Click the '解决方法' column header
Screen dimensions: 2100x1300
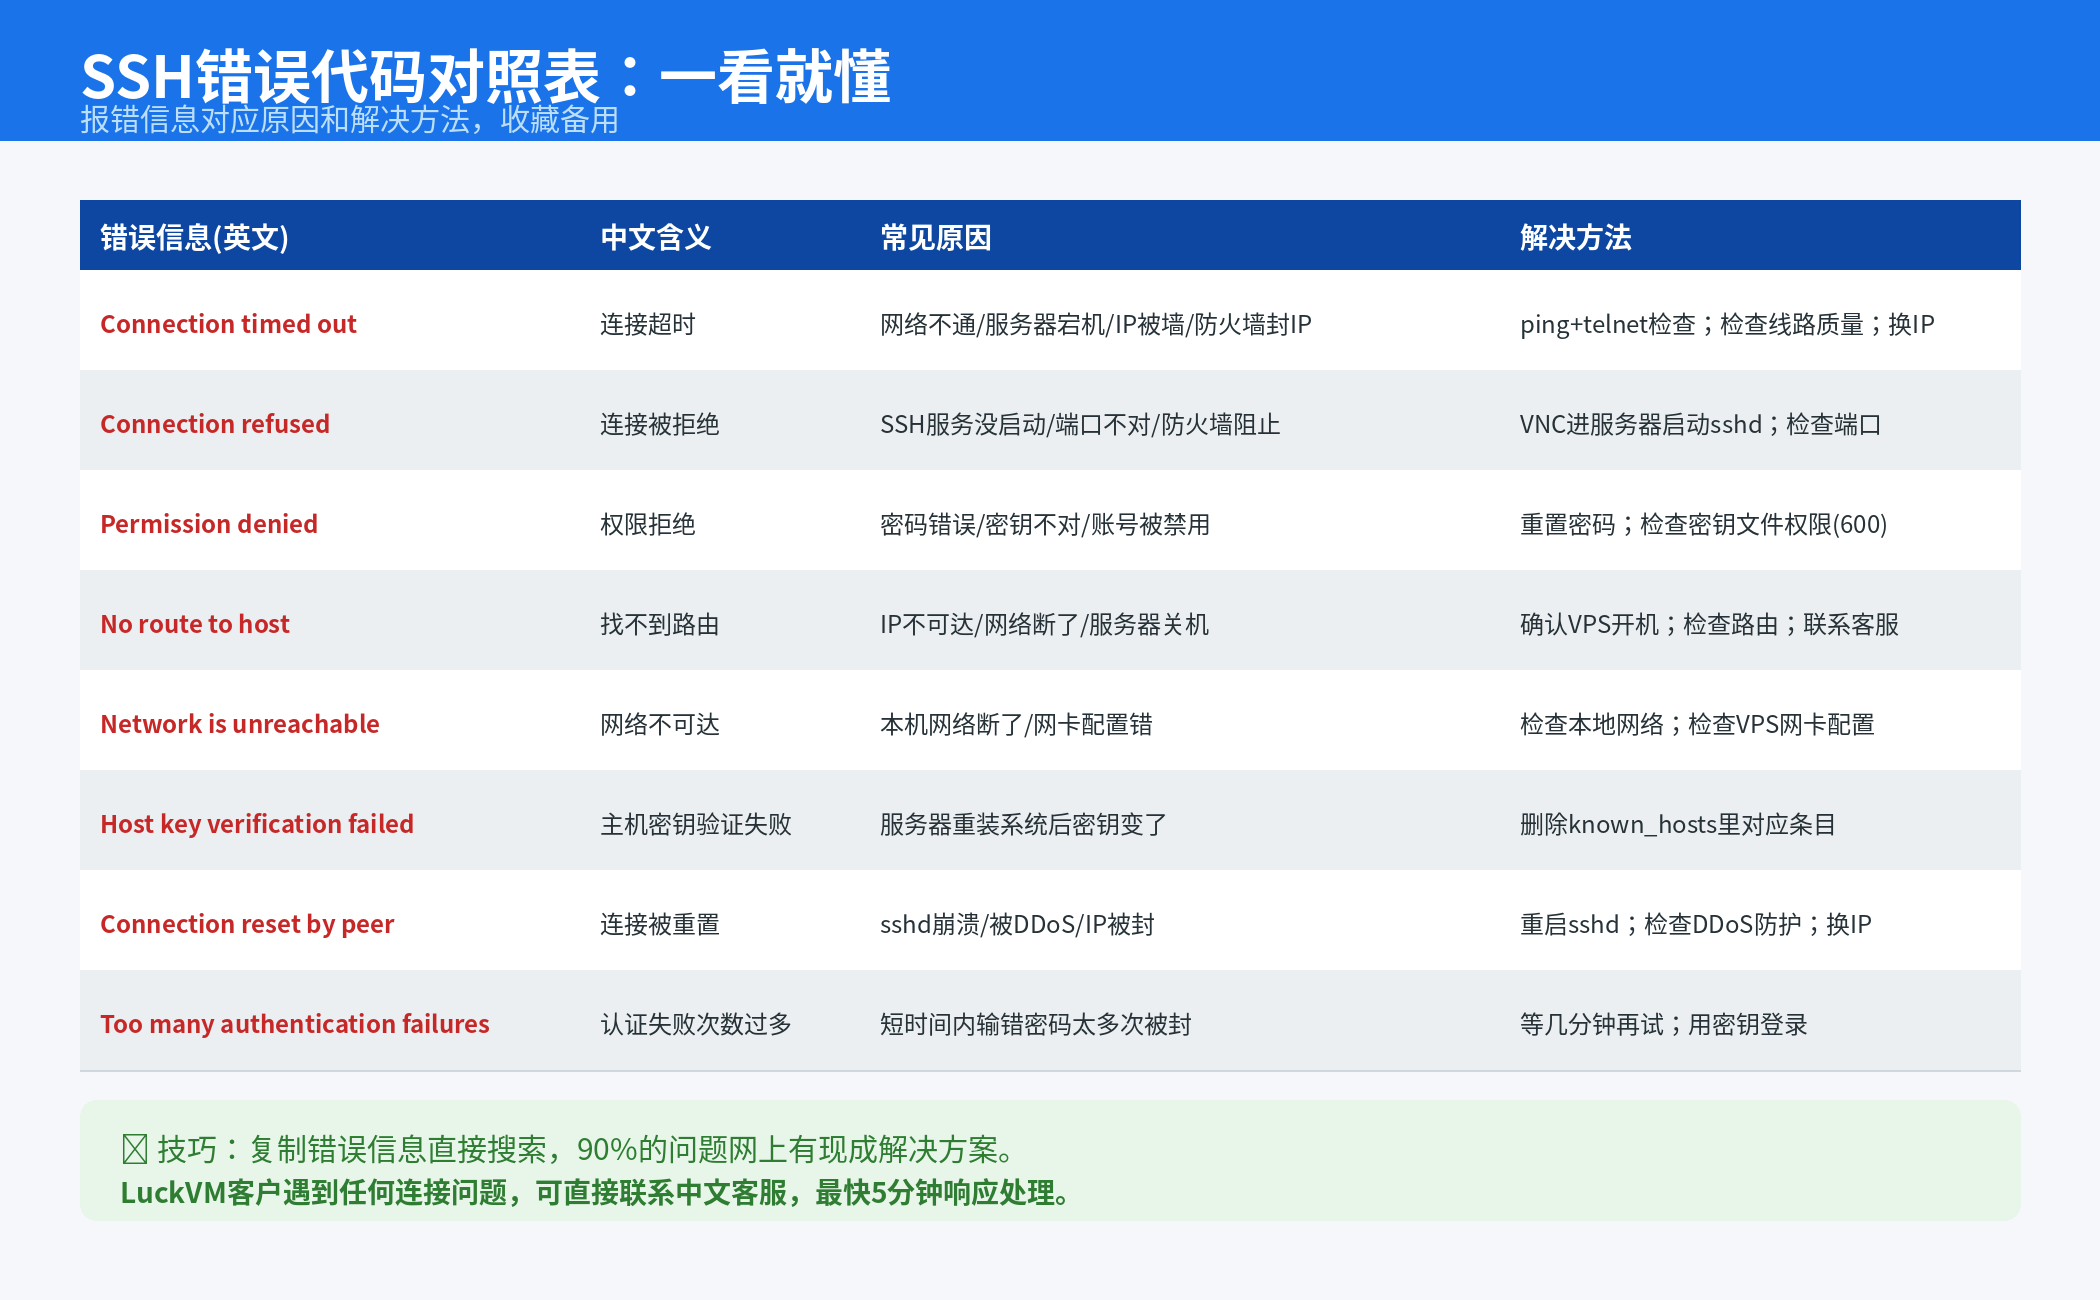[x=1576, y=238]
